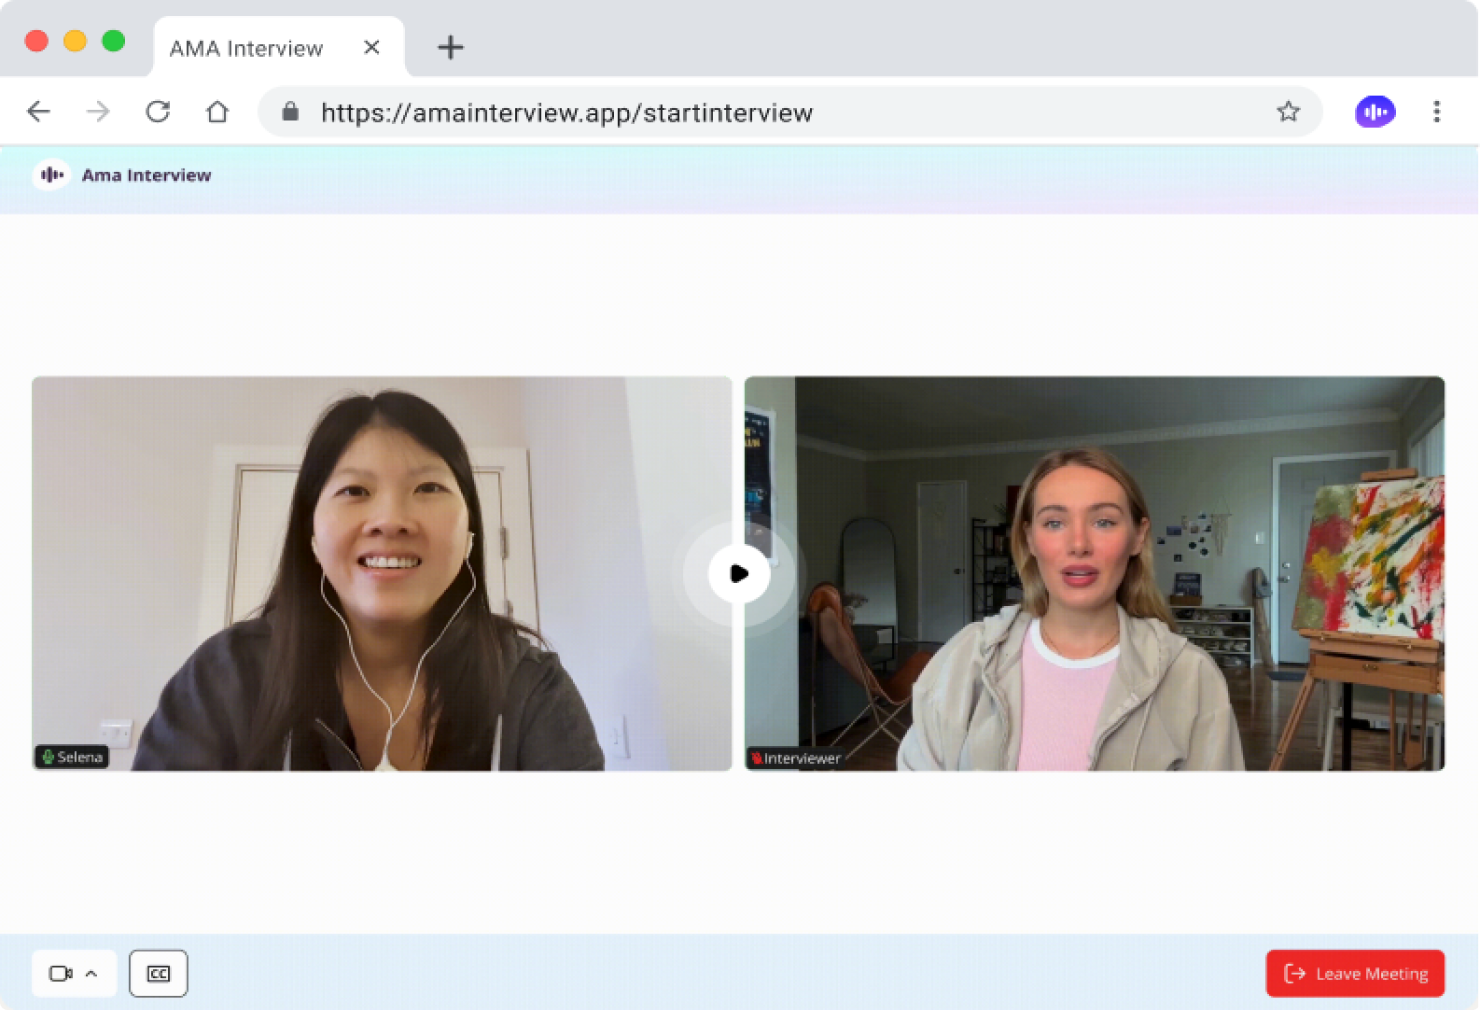1480x1010 pixels.
Task: Toggle closed captions CC button
Action: coord(158,973)
